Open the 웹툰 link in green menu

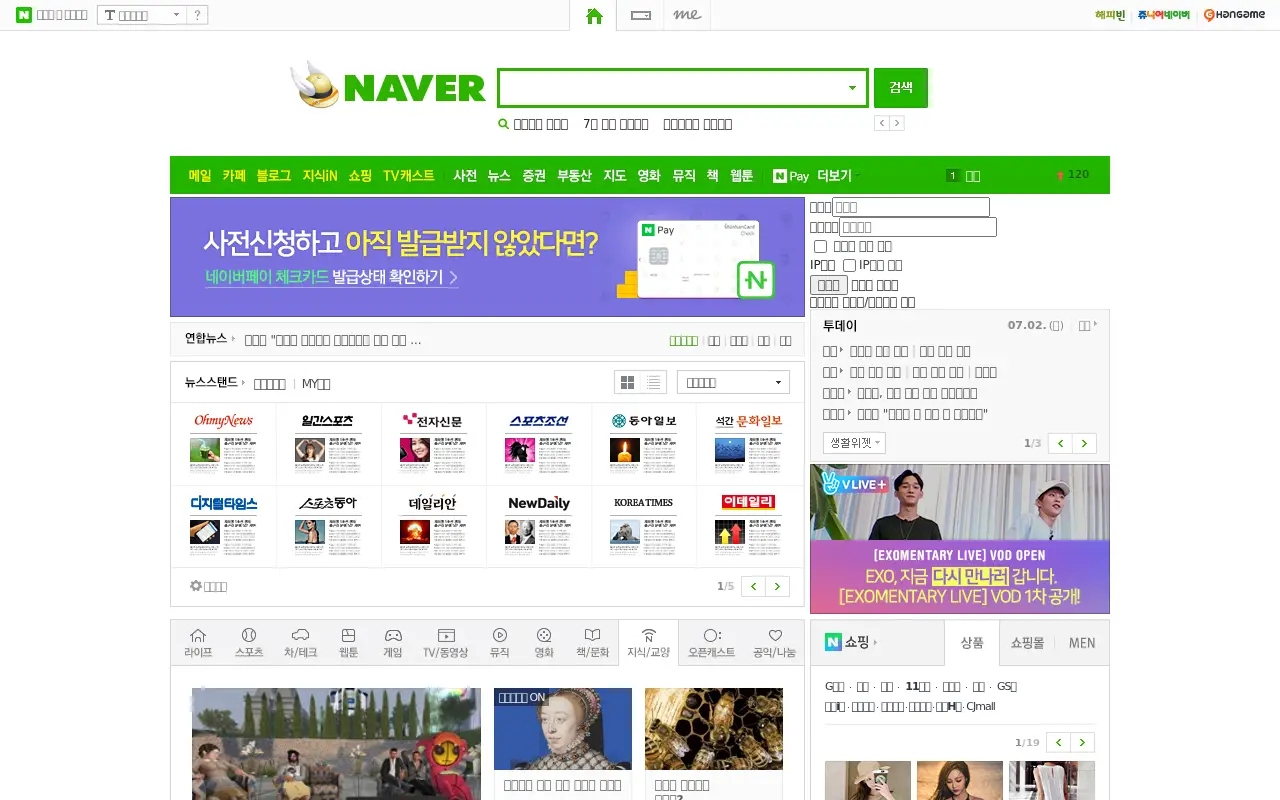coord(741,176)
